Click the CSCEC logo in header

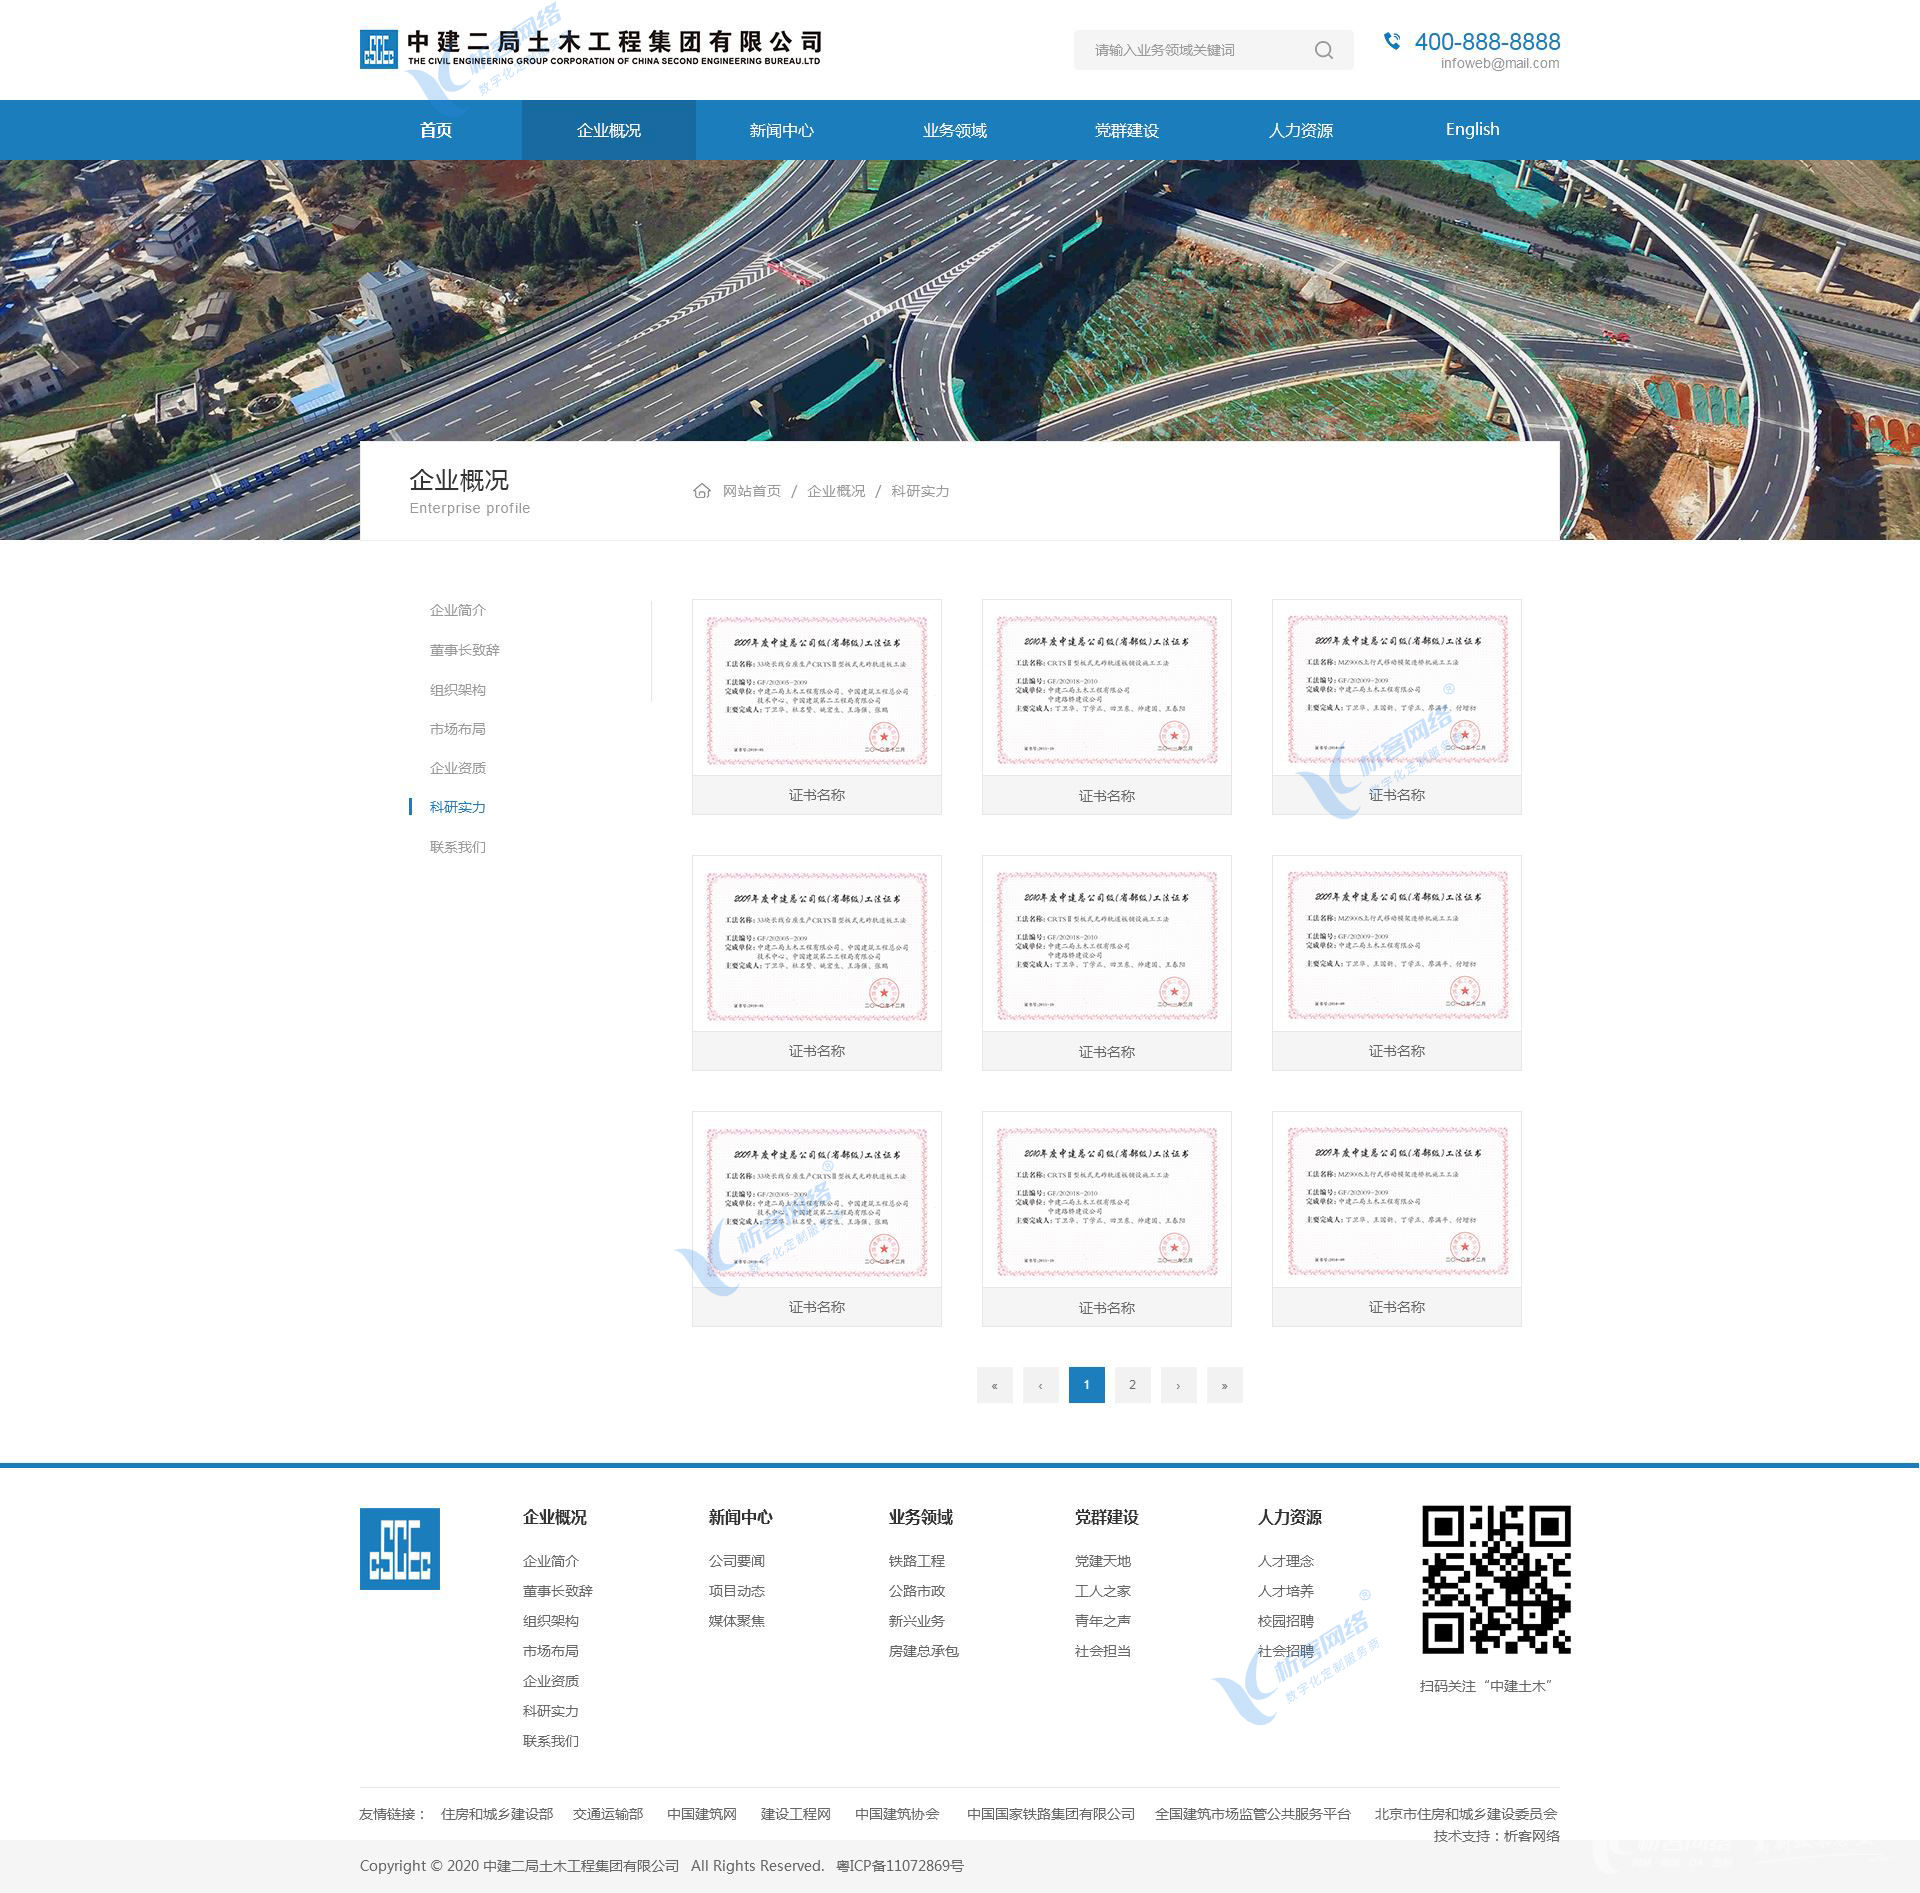click(378, 49)
